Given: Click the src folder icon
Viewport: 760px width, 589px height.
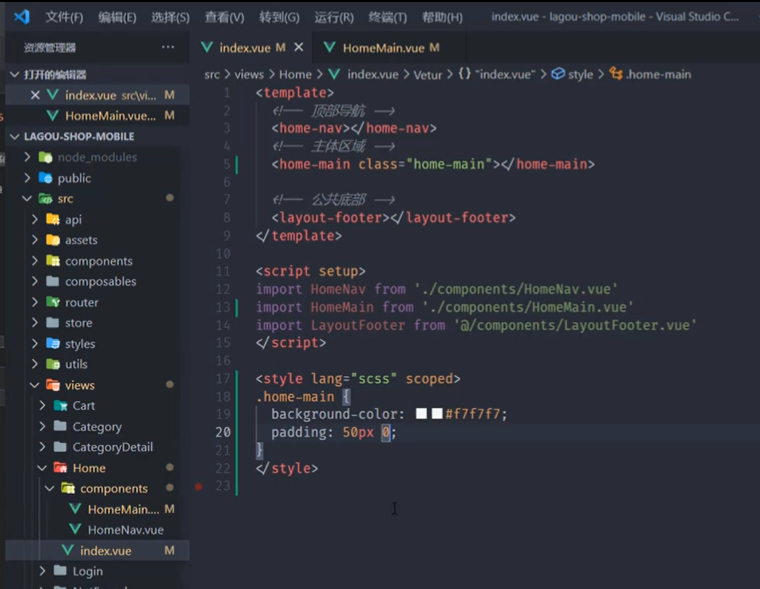Looking at the screenshot, I should (45, 198).
